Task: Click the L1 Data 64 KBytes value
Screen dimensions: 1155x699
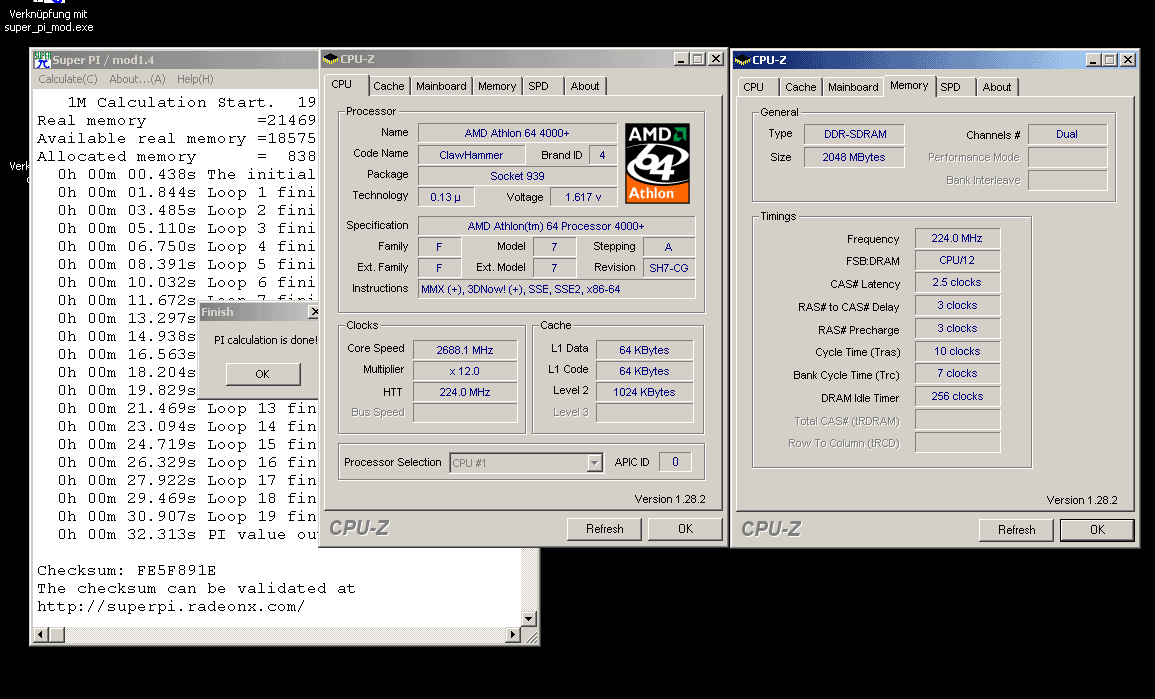Action: [645, 350]
